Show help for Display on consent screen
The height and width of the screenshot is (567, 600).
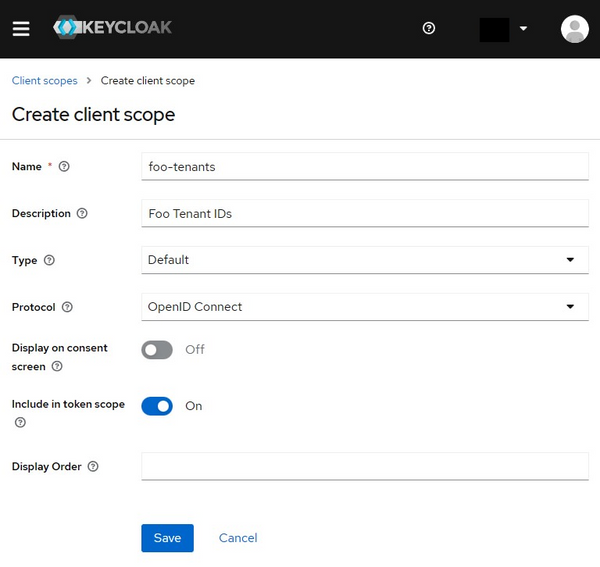[57, 366]
